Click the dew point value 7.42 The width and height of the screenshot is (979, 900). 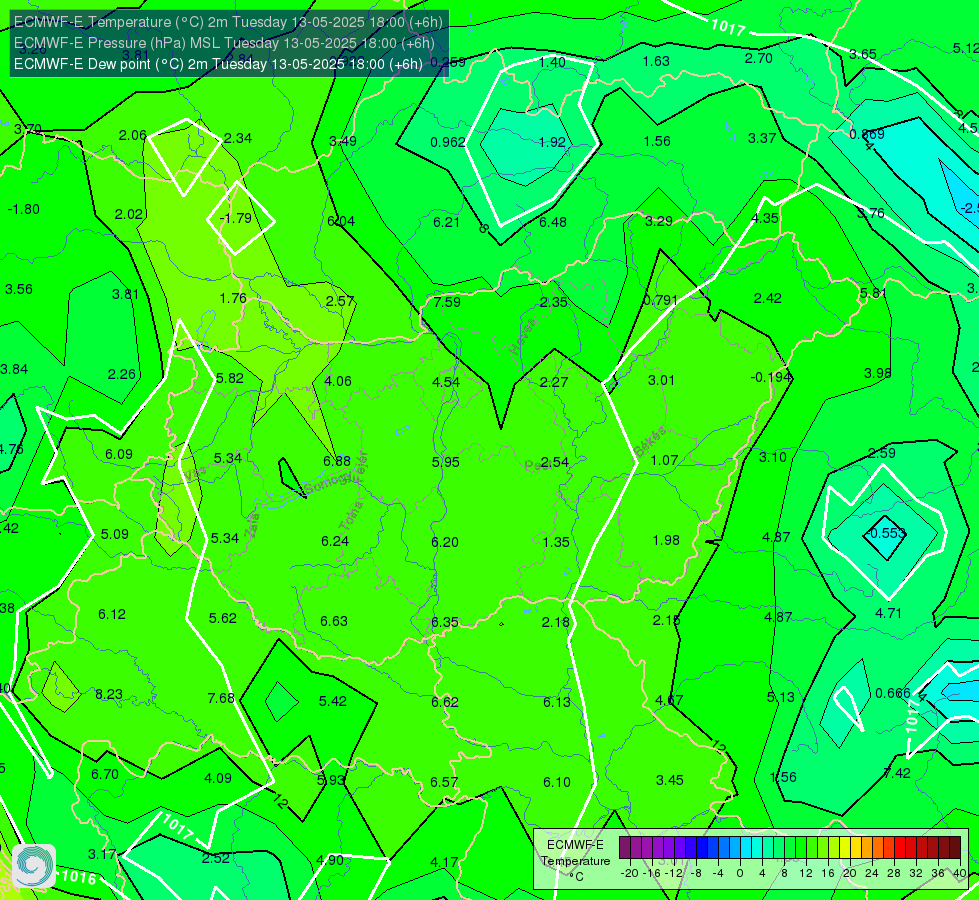(897, 773)
